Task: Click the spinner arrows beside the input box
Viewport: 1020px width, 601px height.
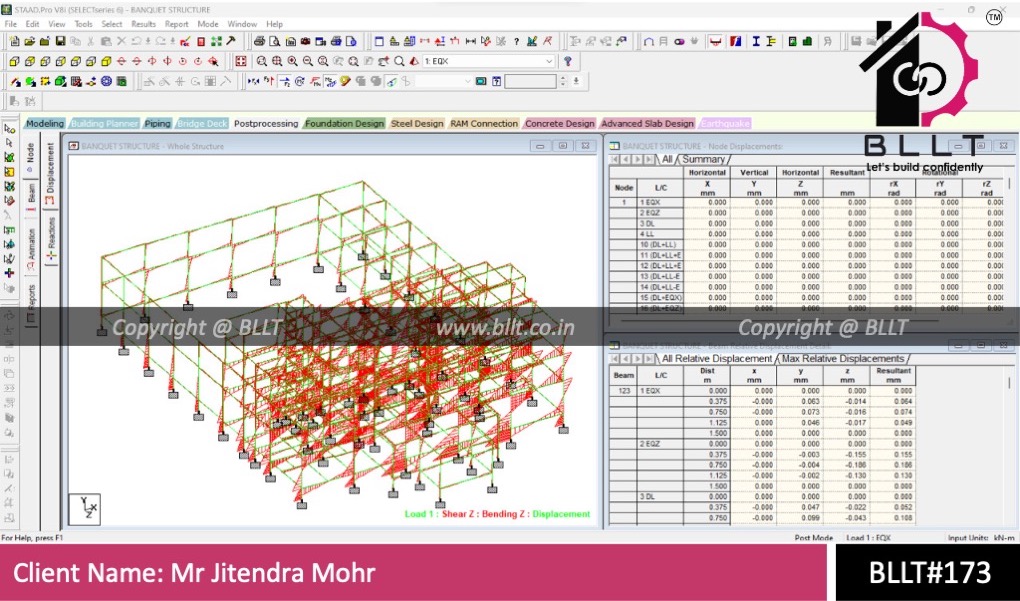Action: click(x=563, y=81)
